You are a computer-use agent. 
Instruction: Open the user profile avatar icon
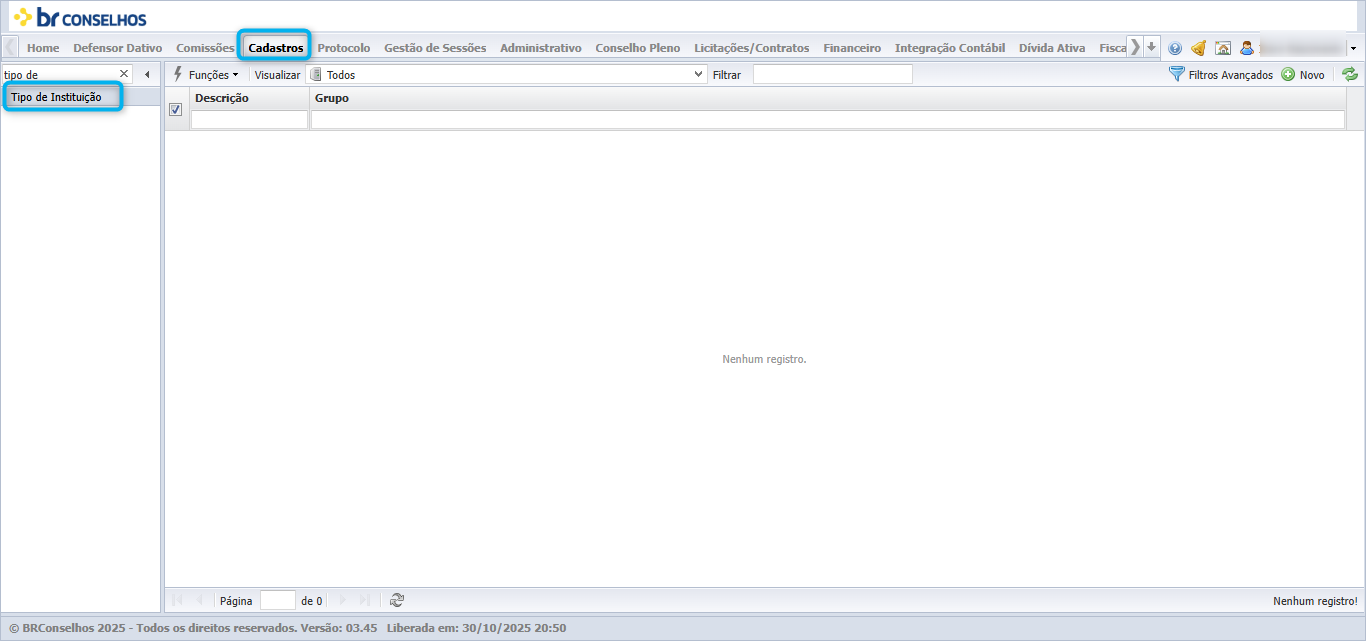[x=1247, y=48]
